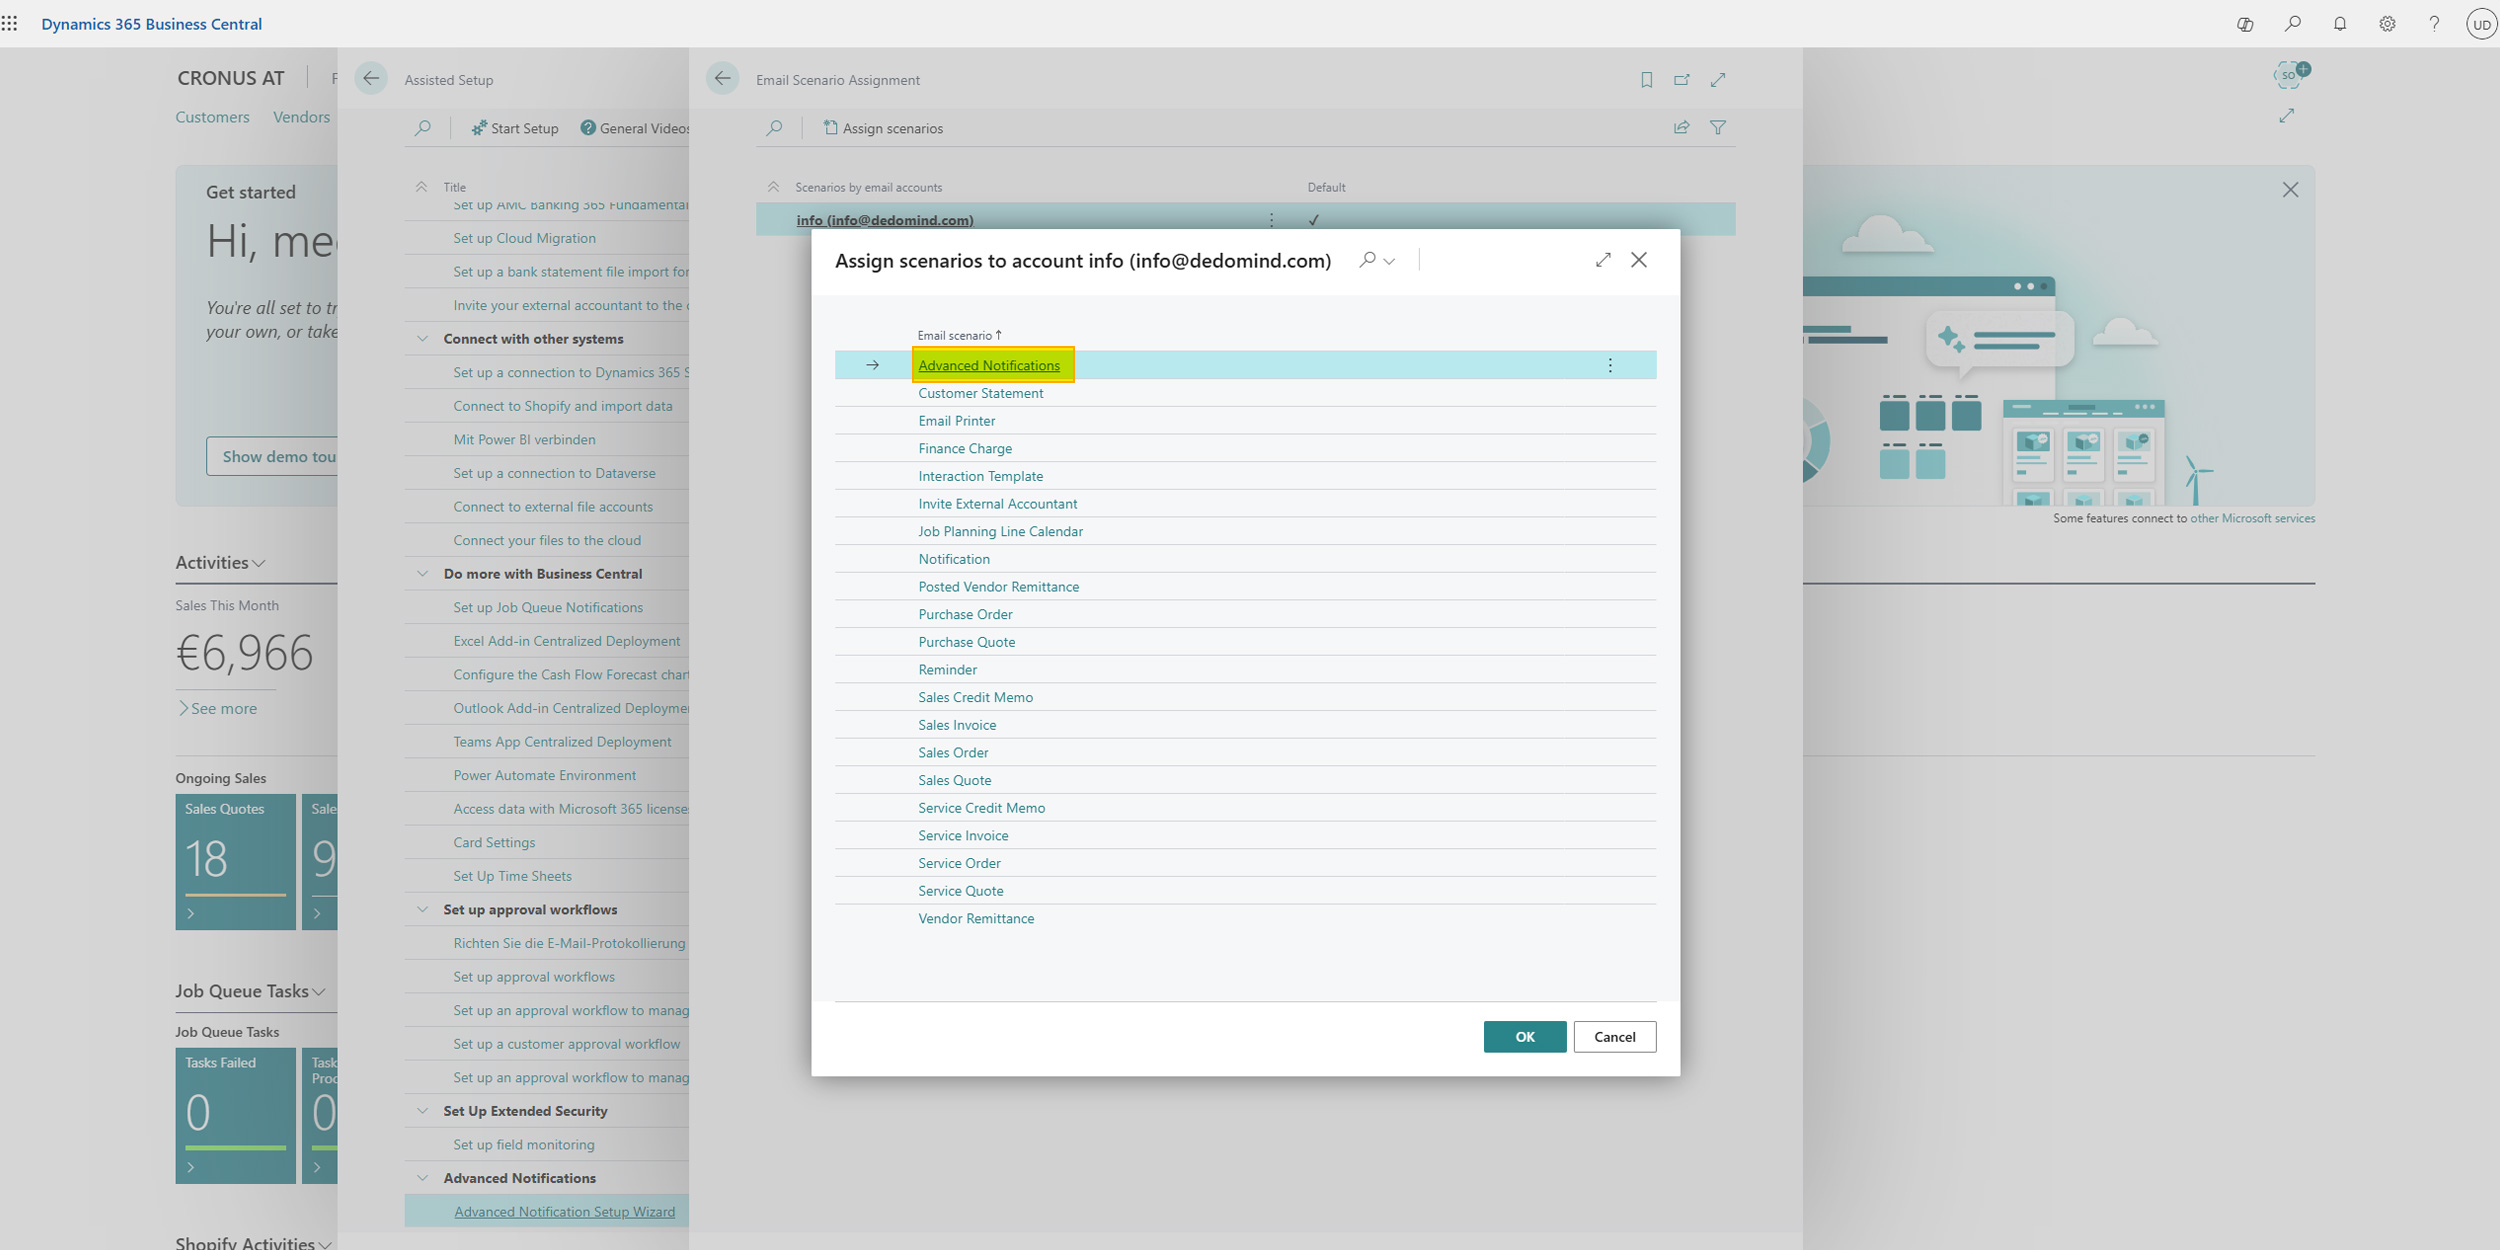
Task: Switch to the Customers list
Action: 211,116
